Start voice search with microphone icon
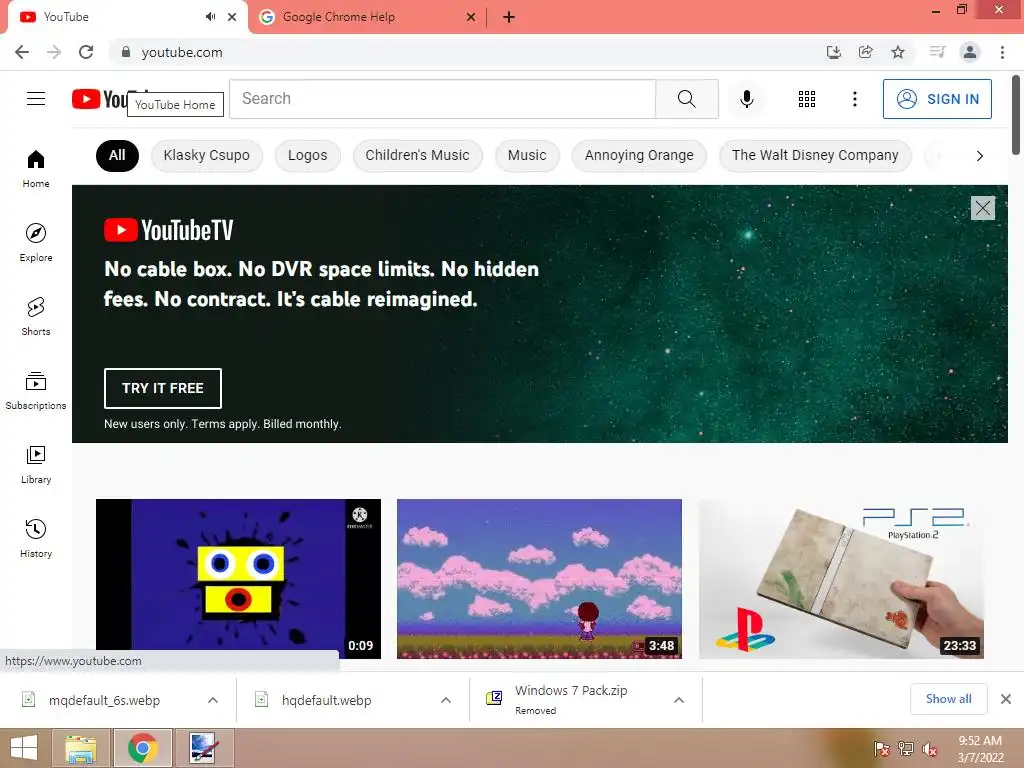The height and width of the screenshot is (768, 1024). coord(746,99)
